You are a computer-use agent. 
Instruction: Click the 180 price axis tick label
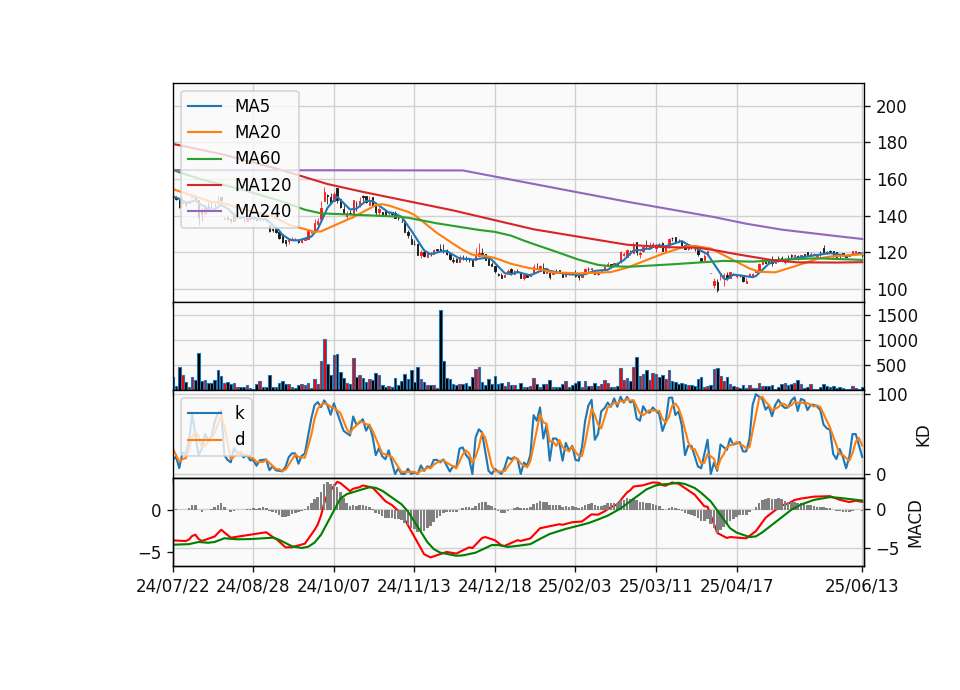891,143
